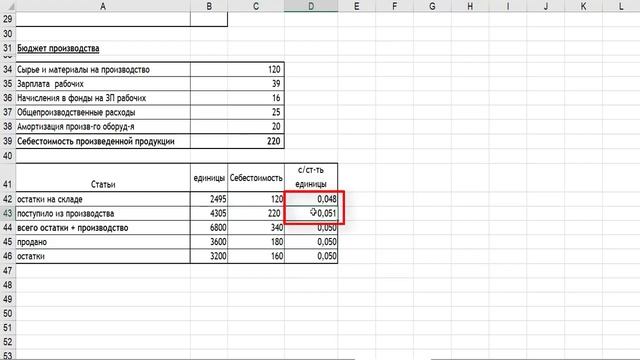Click unit cost value 0,051
Viewport: 640px width, 360px height.
(x=311, y=213)
